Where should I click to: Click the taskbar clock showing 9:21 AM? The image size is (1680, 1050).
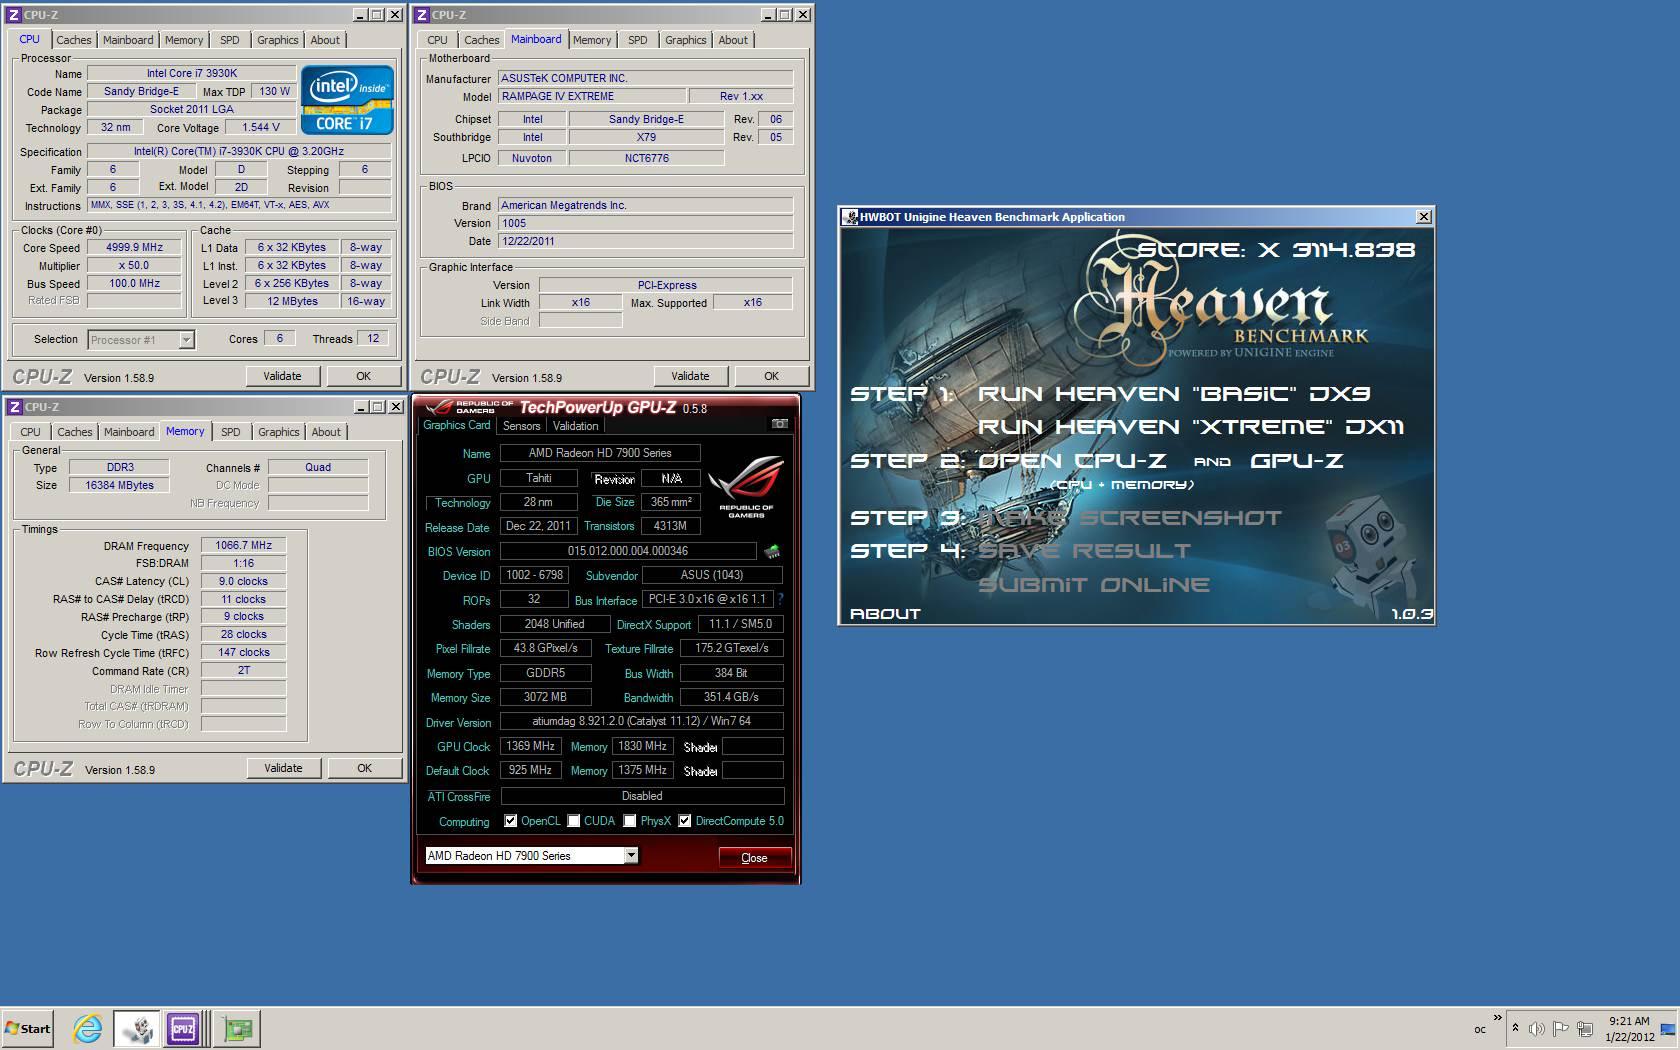pos(1629,1029)
